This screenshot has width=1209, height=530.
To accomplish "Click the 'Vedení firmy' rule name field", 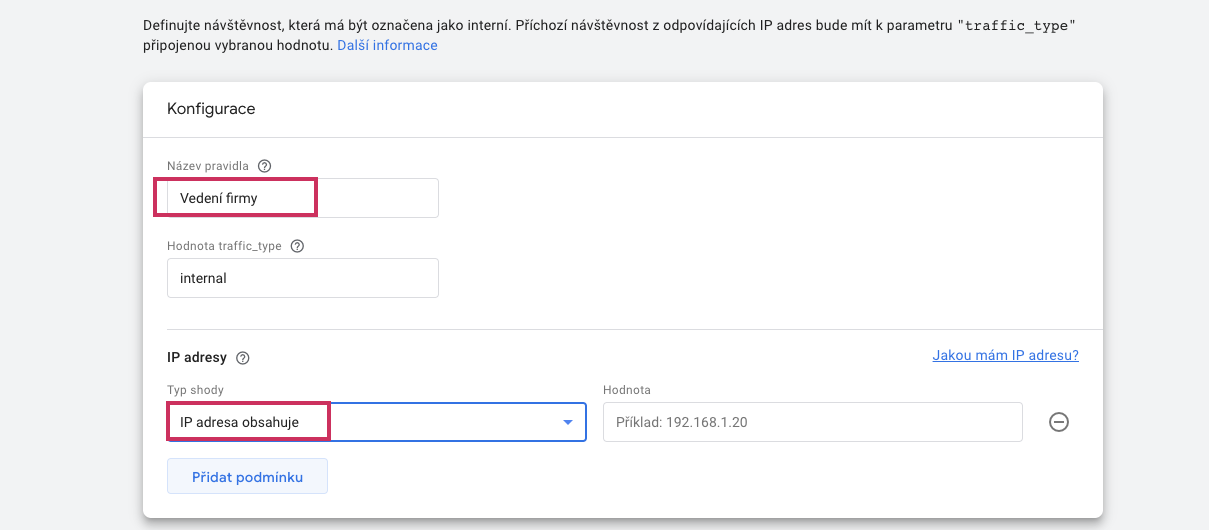I will coord(303,198).
